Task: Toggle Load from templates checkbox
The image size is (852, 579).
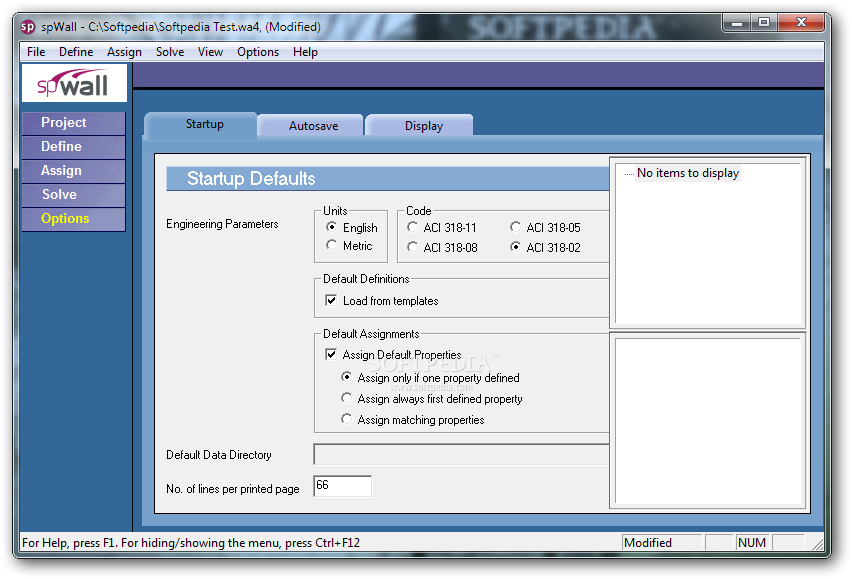Action: (381, 301)
